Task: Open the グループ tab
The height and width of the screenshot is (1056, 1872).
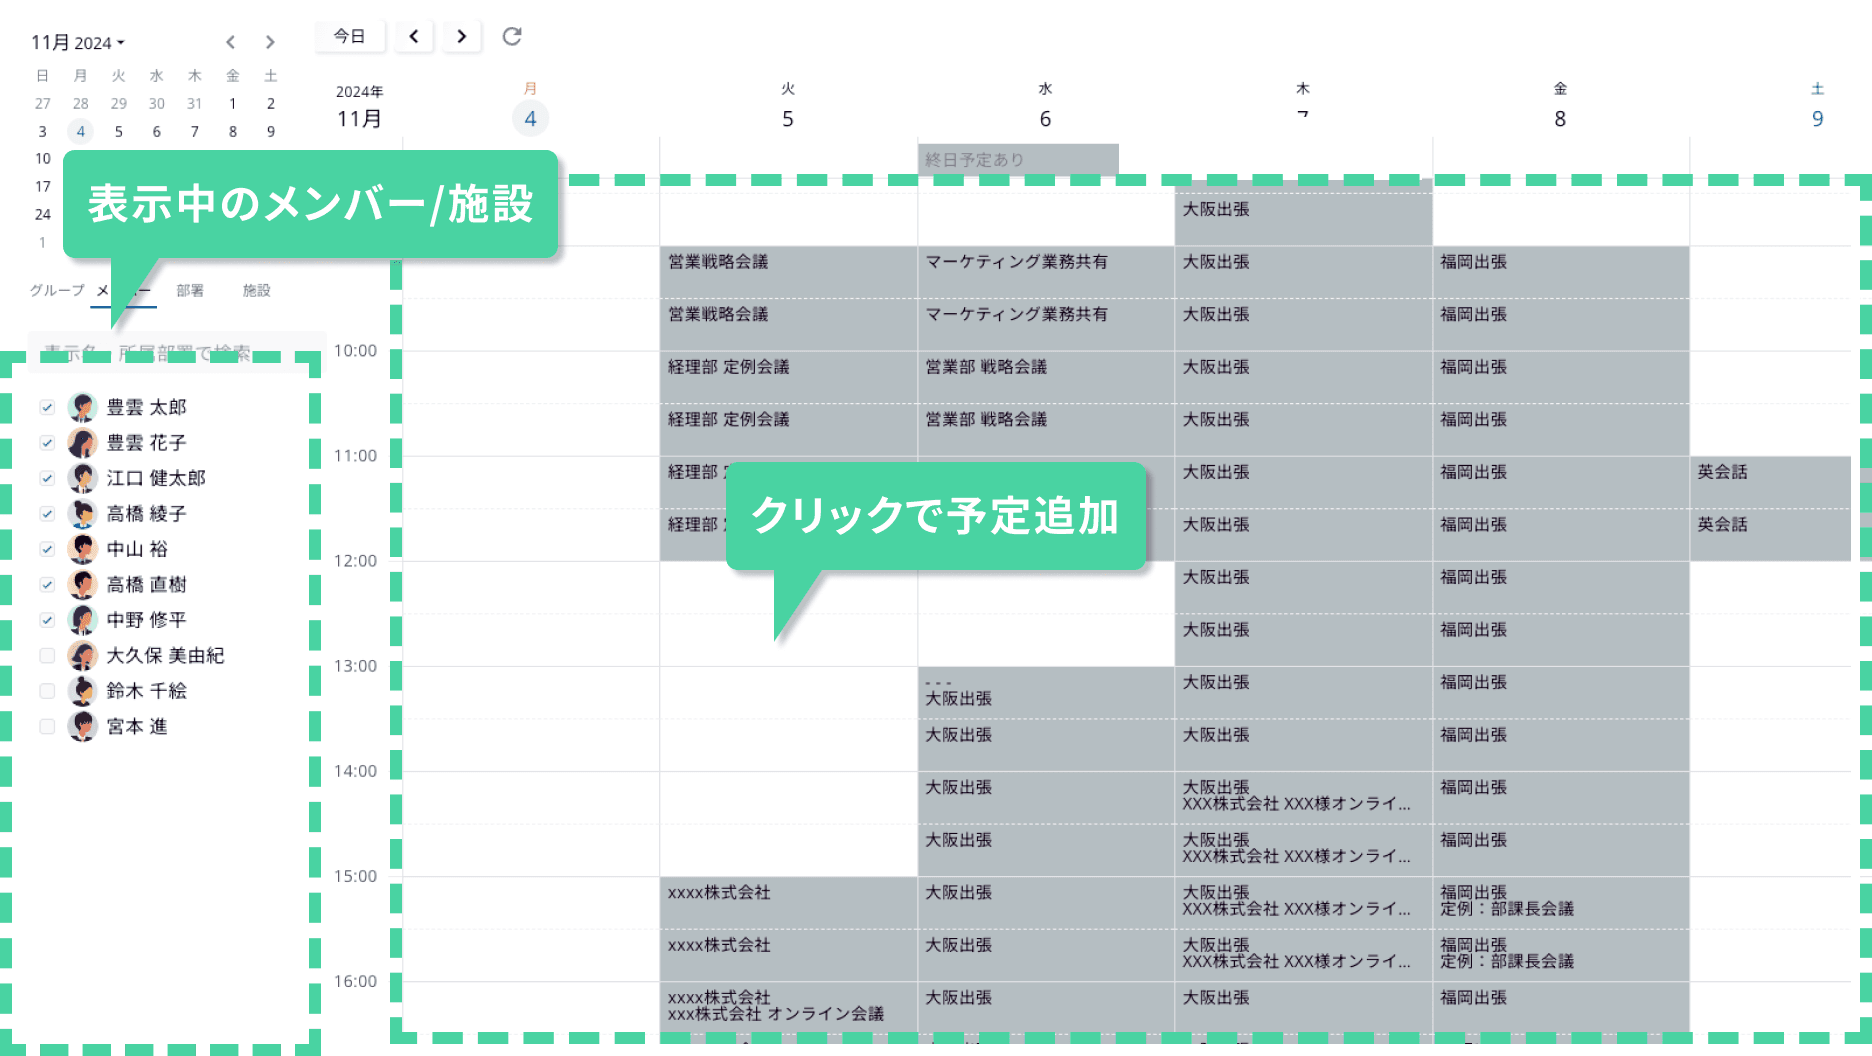Action: [57, 290]
